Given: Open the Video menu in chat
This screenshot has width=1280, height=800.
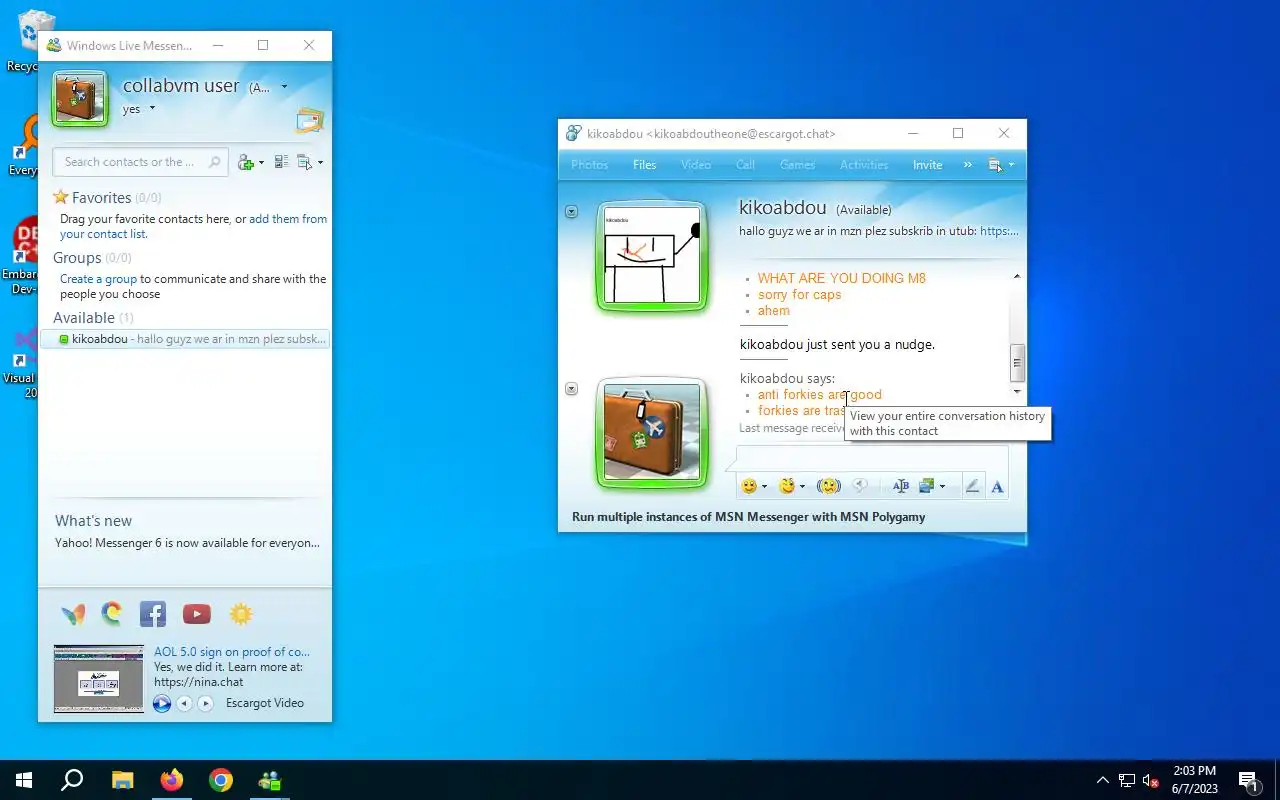Looking at the screenshot, I should coord(696,165).
